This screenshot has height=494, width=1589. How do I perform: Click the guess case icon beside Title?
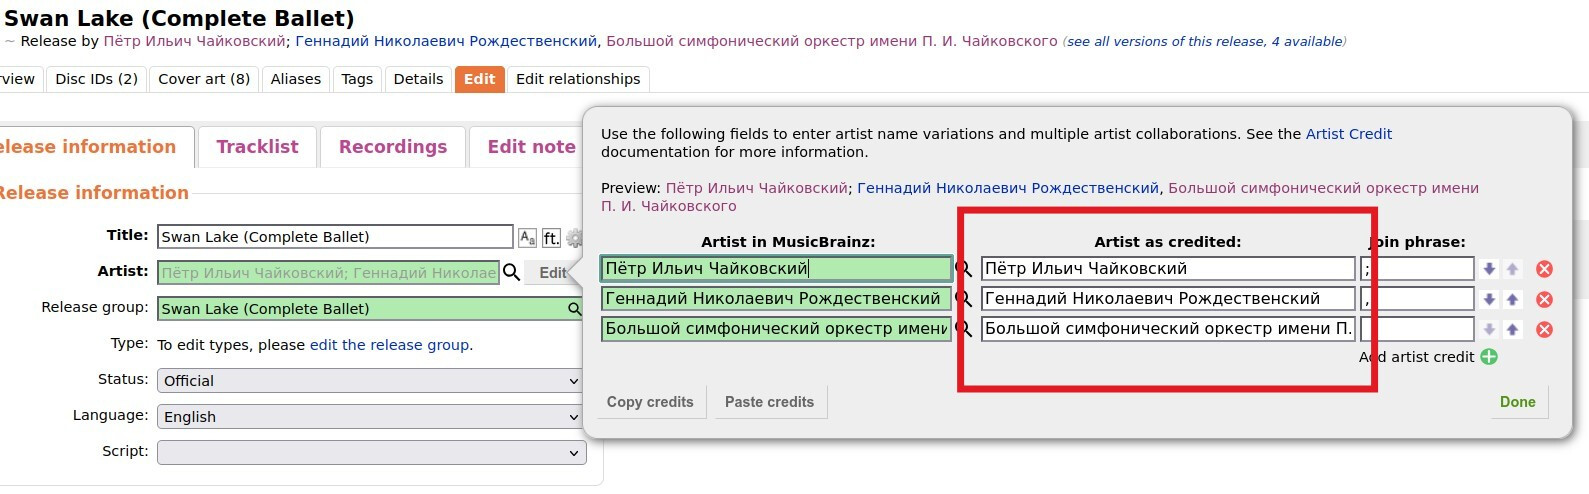tap(527, 238)
